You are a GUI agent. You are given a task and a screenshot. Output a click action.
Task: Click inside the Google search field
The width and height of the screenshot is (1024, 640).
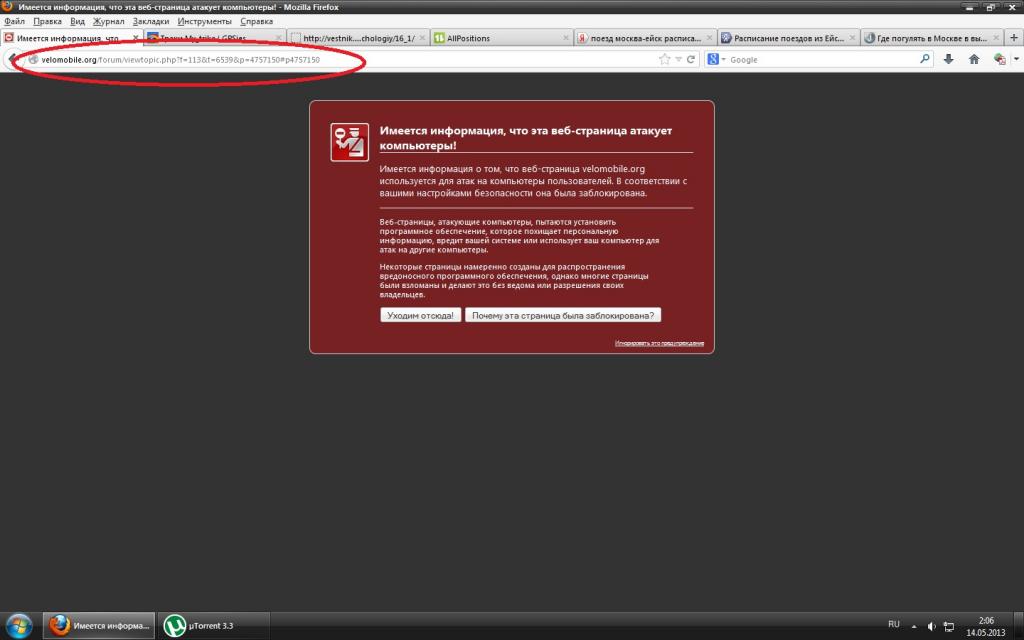823,59
